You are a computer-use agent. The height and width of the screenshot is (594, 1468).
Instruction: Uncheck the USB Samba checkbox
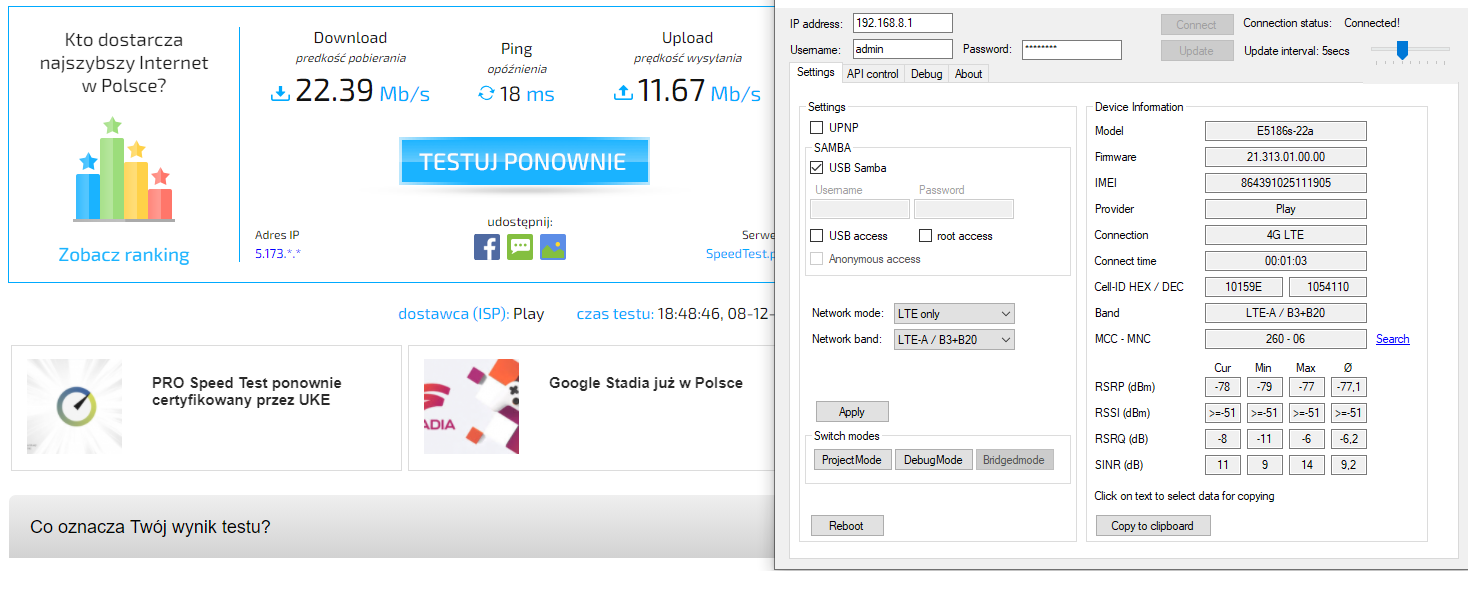click(816, 168)
